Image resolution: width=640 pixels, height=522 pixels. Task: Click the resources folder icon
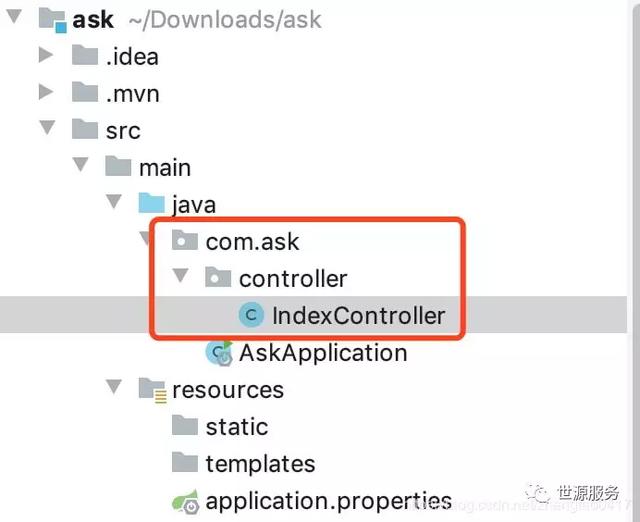pyautogui.click(x=152, y=389)
